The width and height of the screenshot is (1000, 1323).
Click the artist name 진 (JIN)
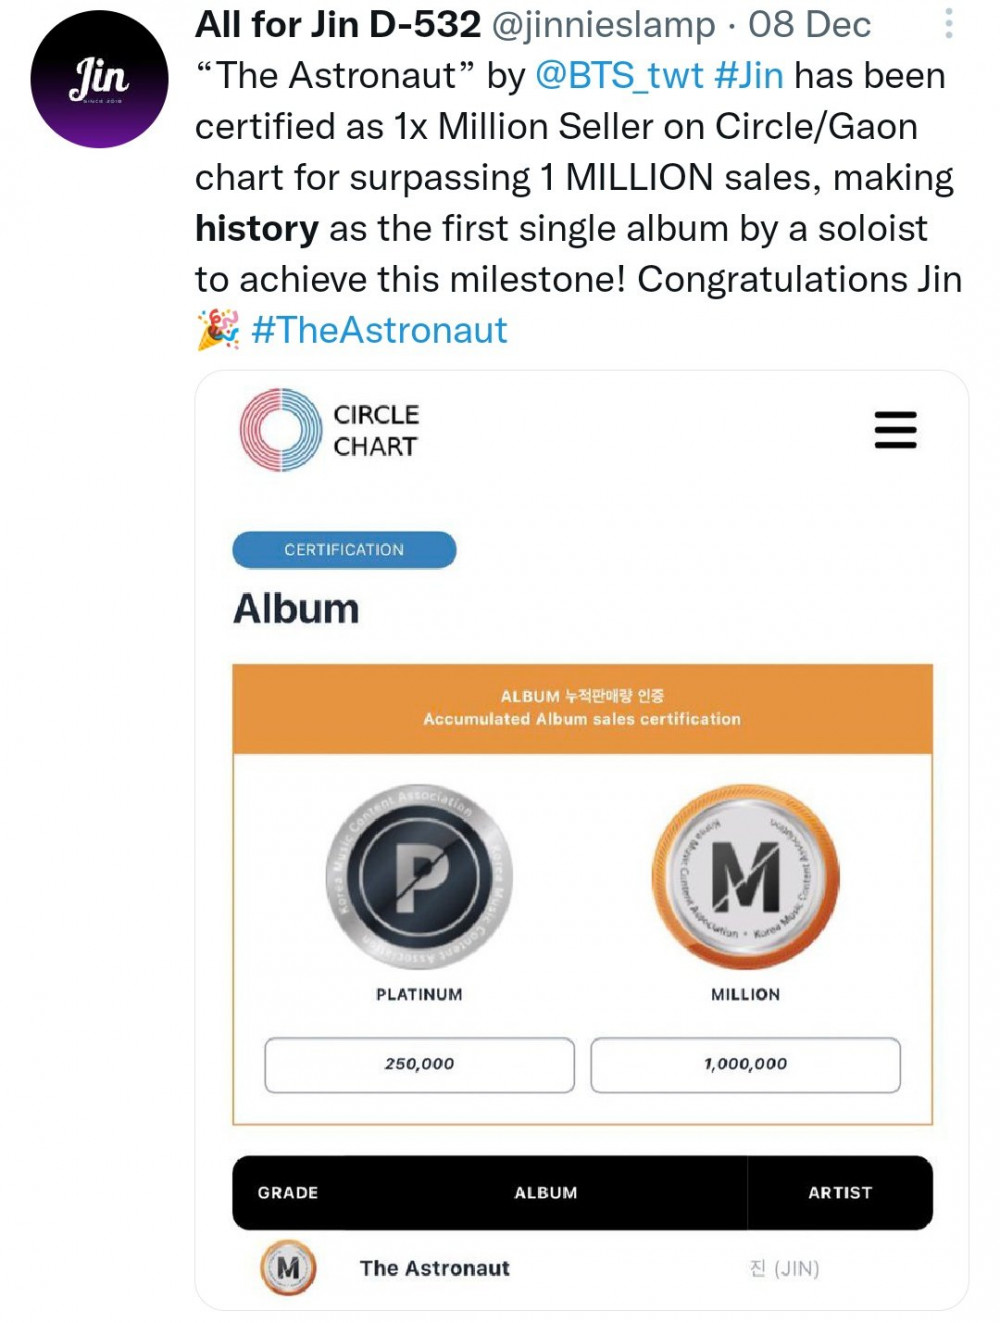pos(784,1268)
